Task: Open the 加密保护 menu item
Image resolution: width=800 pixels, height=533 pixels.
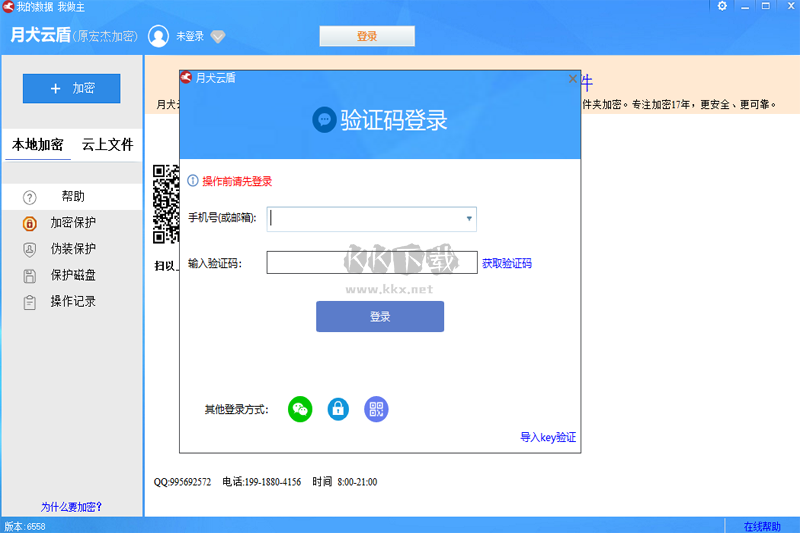Action: click(72, 222)
